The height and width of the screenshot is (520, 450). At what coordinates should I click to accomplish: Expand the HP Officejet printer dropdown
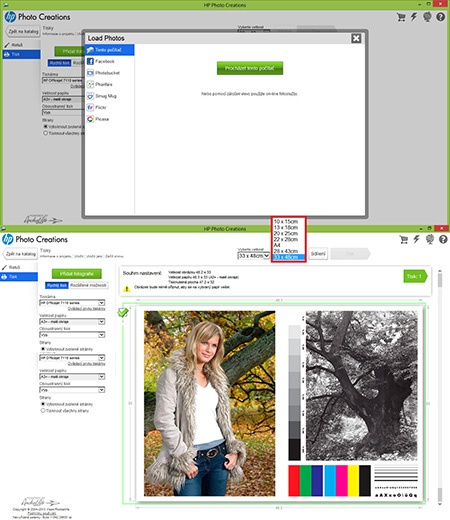coord(72,303)
